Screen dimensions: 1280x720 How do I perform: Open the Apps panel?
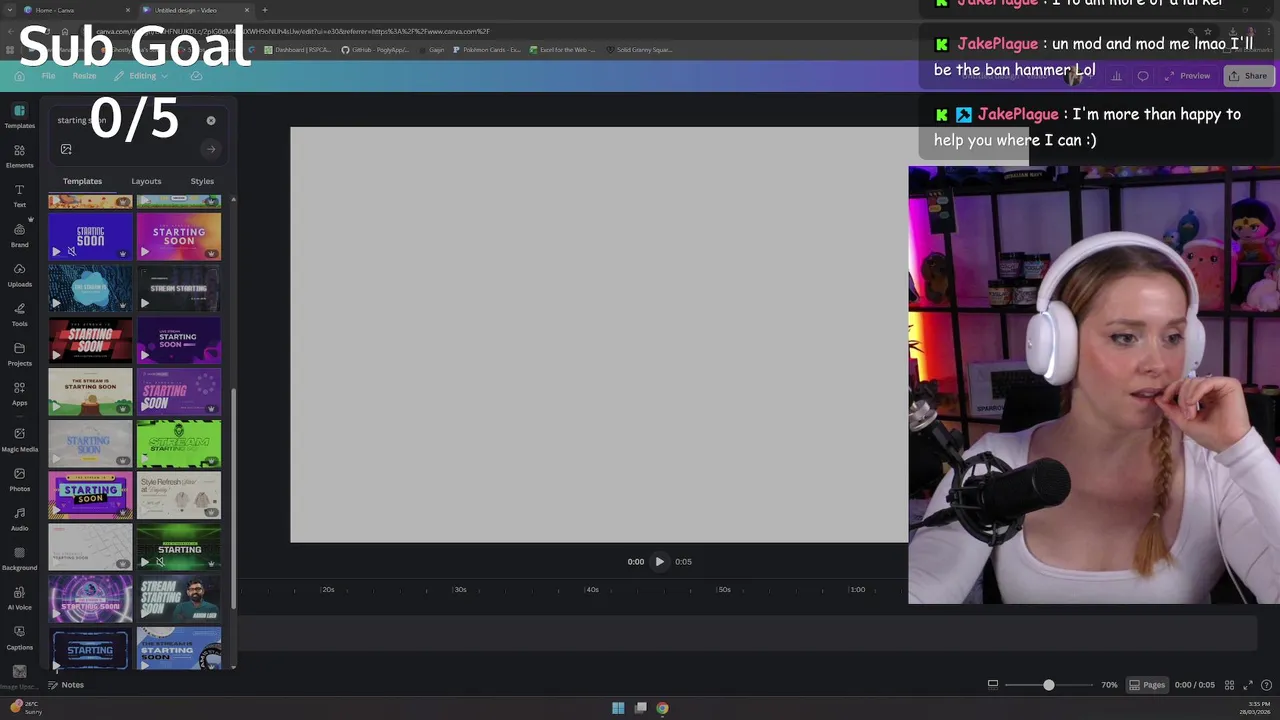19,393
